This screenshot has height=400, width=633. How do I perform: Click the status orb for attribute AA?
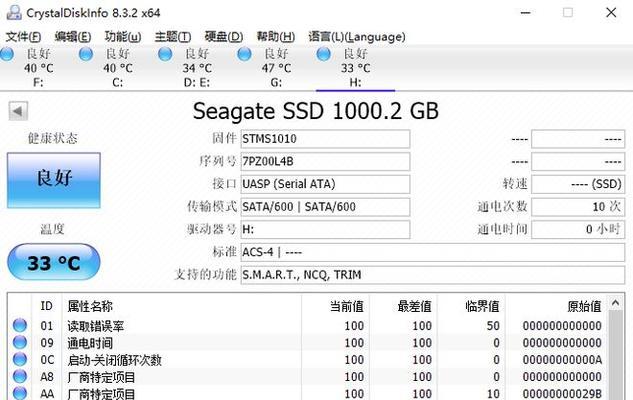[x=20, y=393]
